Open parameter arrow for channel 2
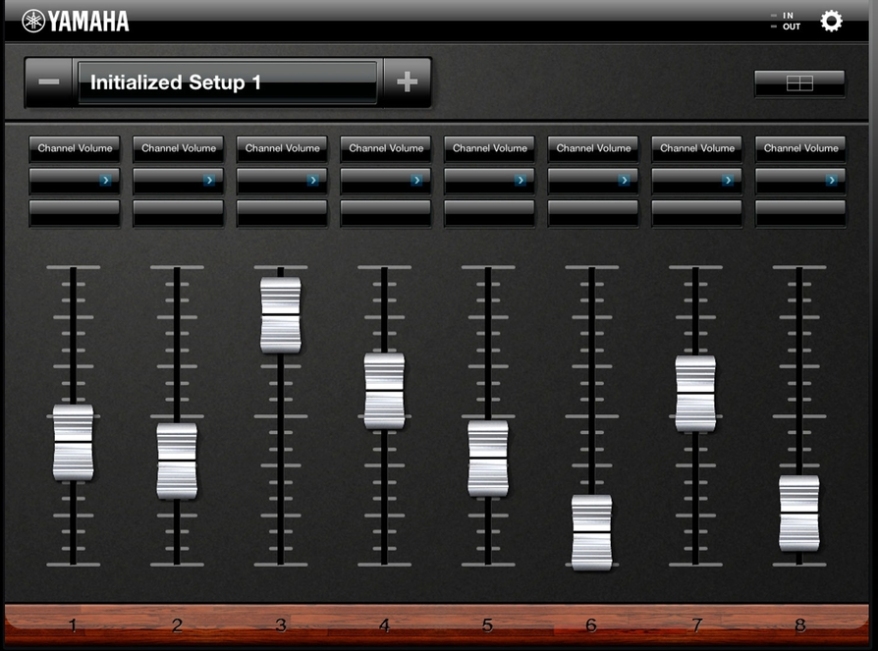This screenshot has height=651, width=878. point(209,180)
